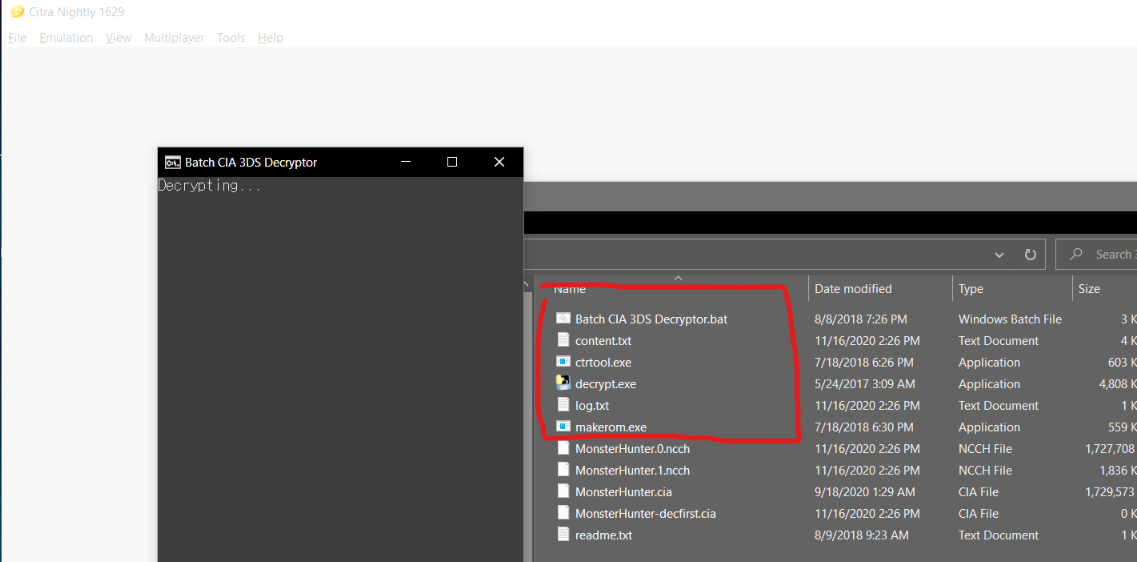
Task: Click date 8/8/2018 7:26 PM of the .bat file
Action: point(861,318)
